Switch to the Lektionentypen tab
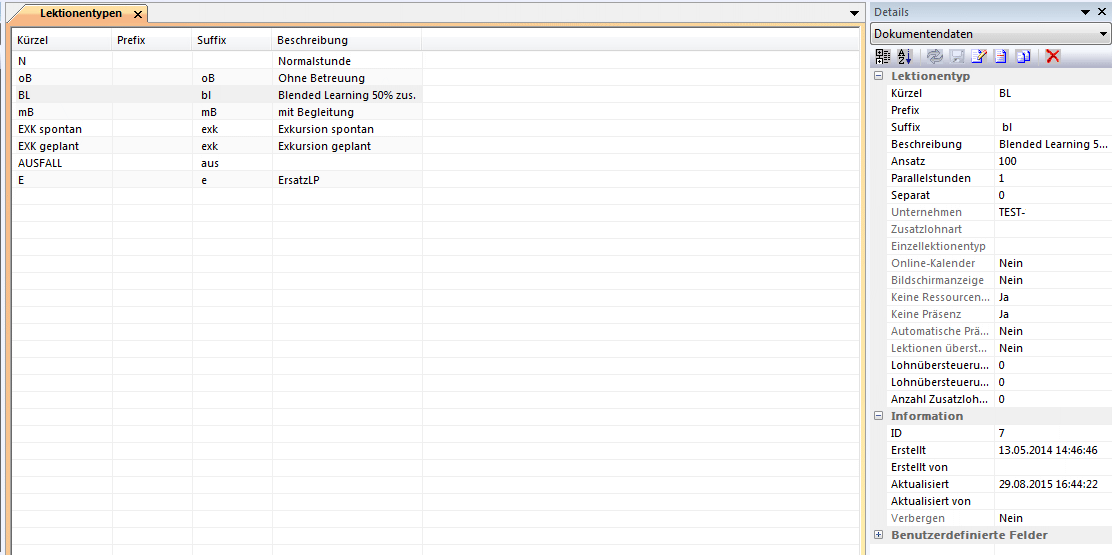Viewport: 1112px width, 555px height. coord(80,14)
